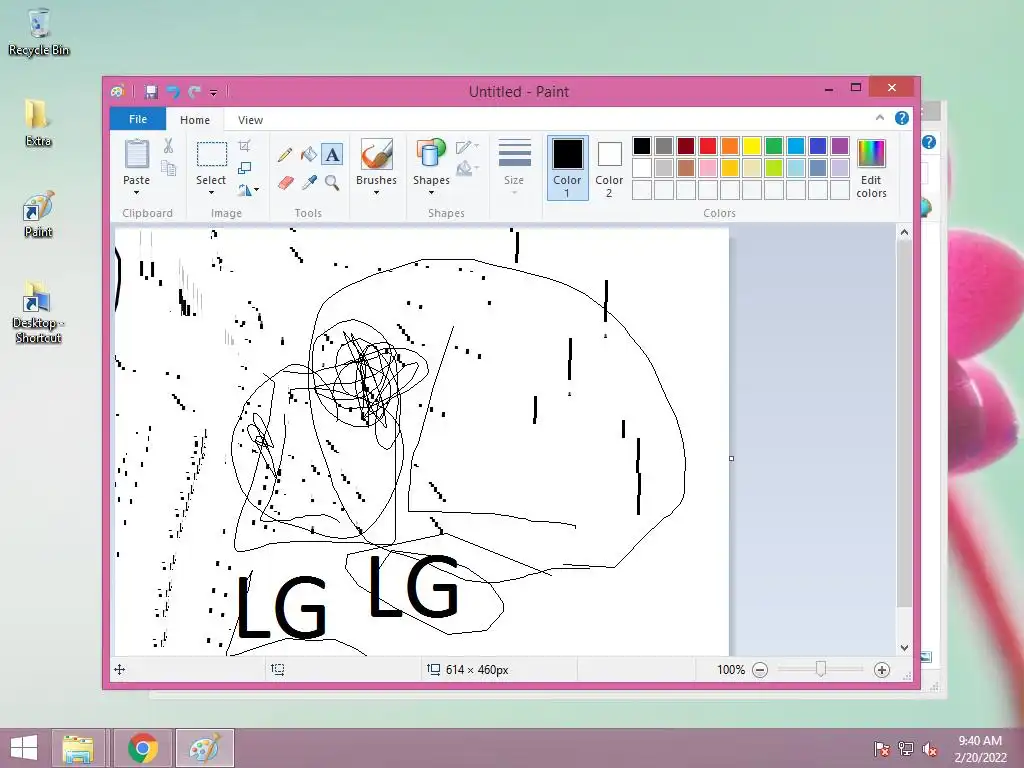This screenshot has height=768, width=1024.
Task: Open the Recycle Bin desktop icon
Action: (39, 32)
